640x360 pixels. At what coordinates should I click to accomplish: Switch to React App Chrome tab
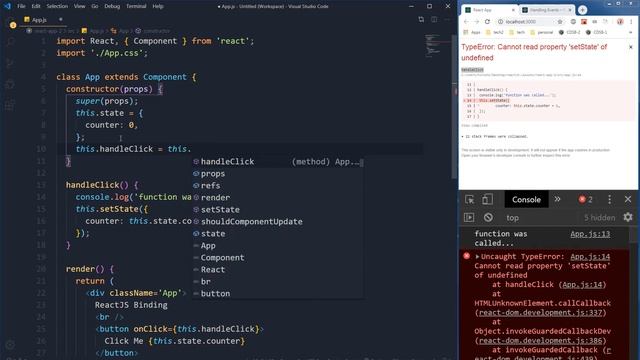490,10
